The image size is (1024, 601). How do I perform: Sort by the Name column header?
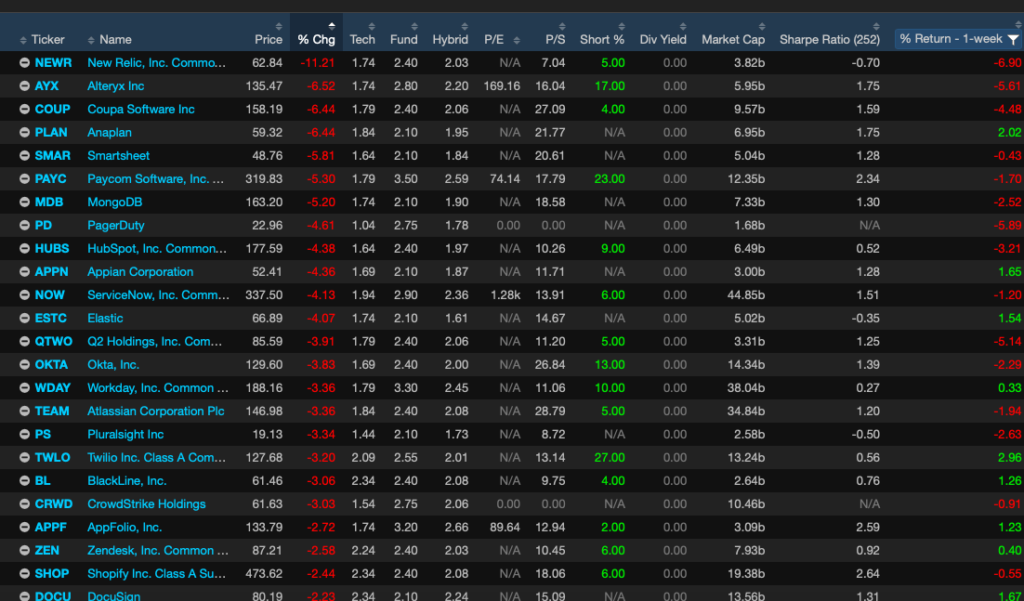[115, 40]
